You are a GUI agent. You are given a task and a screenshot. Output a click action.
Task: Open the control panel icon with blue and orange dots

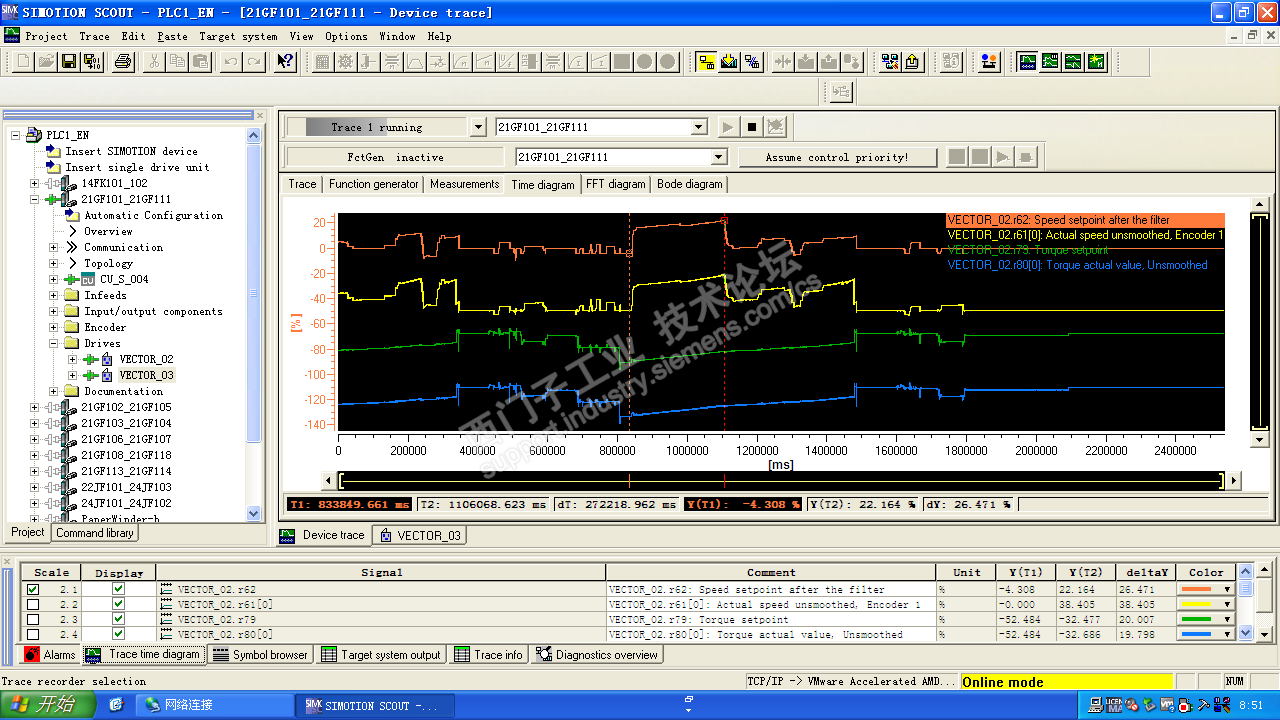989,62
